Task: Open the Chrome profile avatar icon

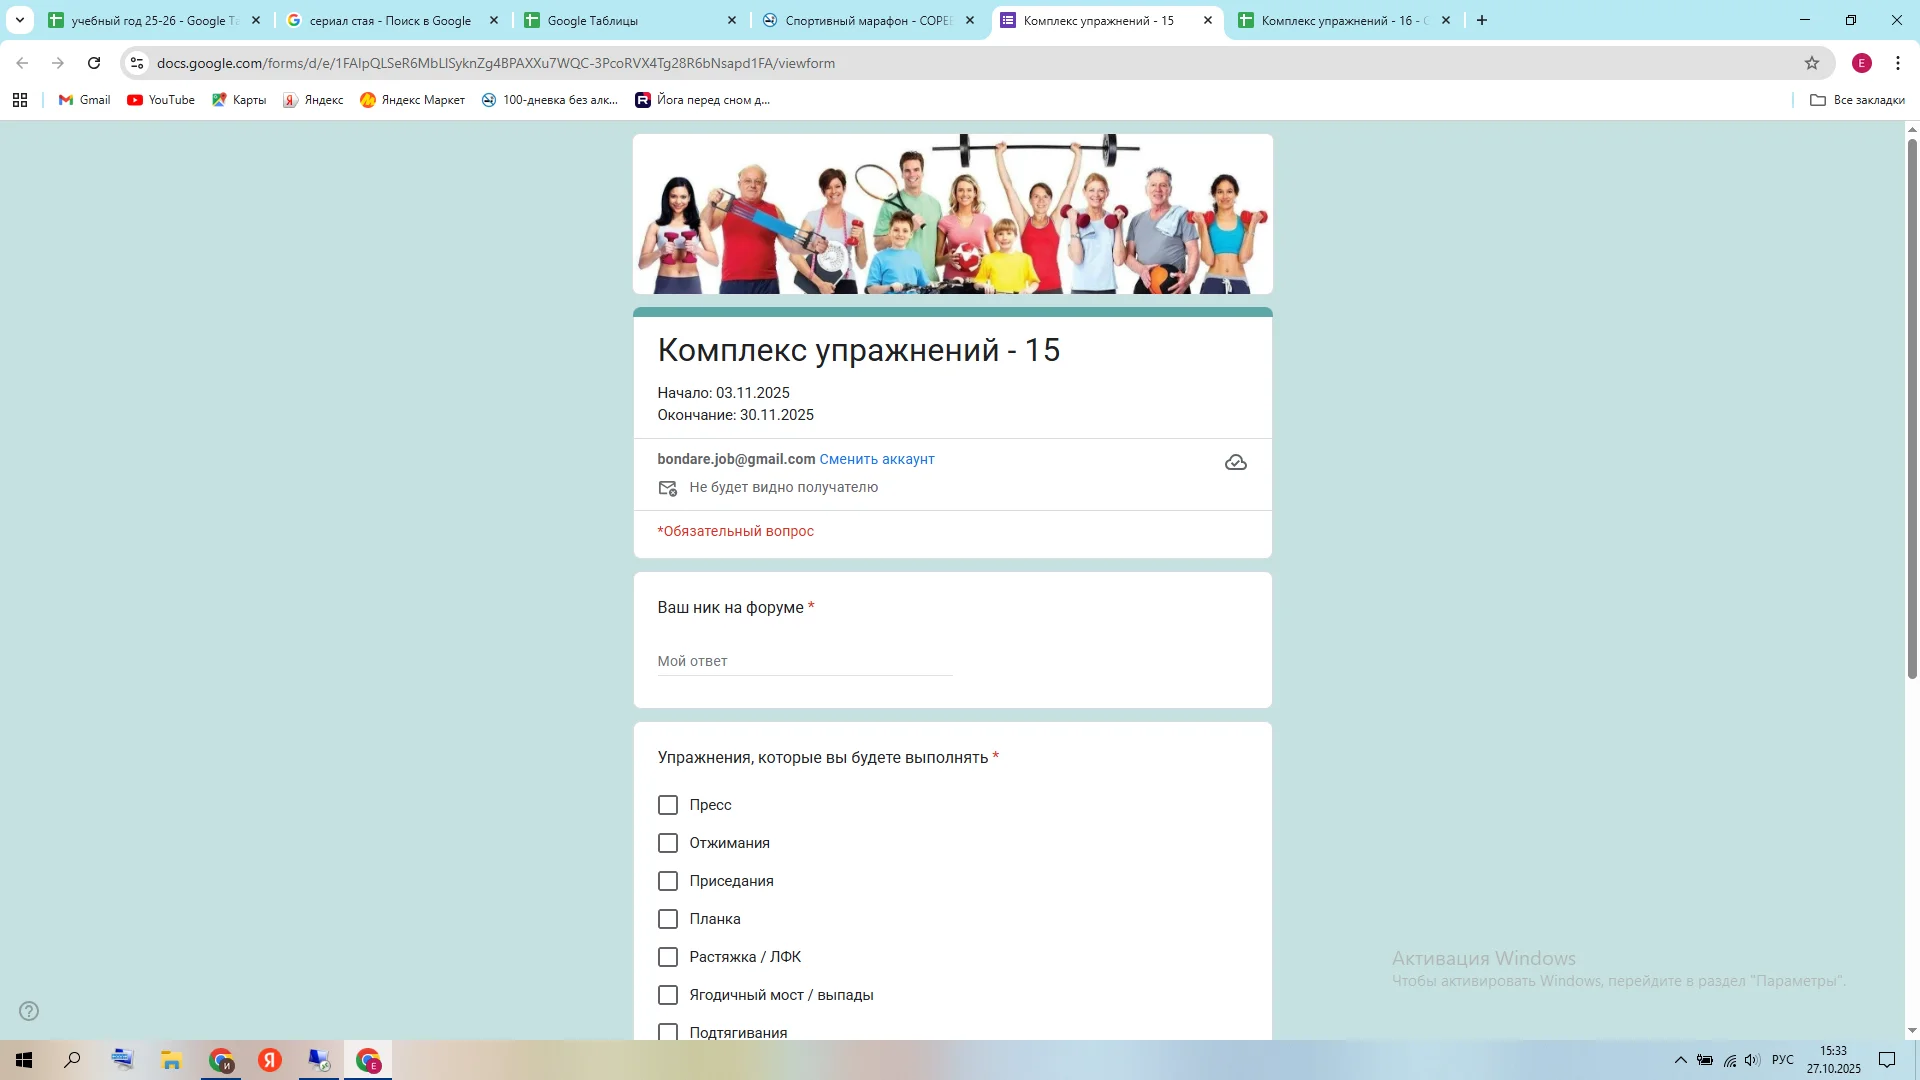Action: (1861, 63)
